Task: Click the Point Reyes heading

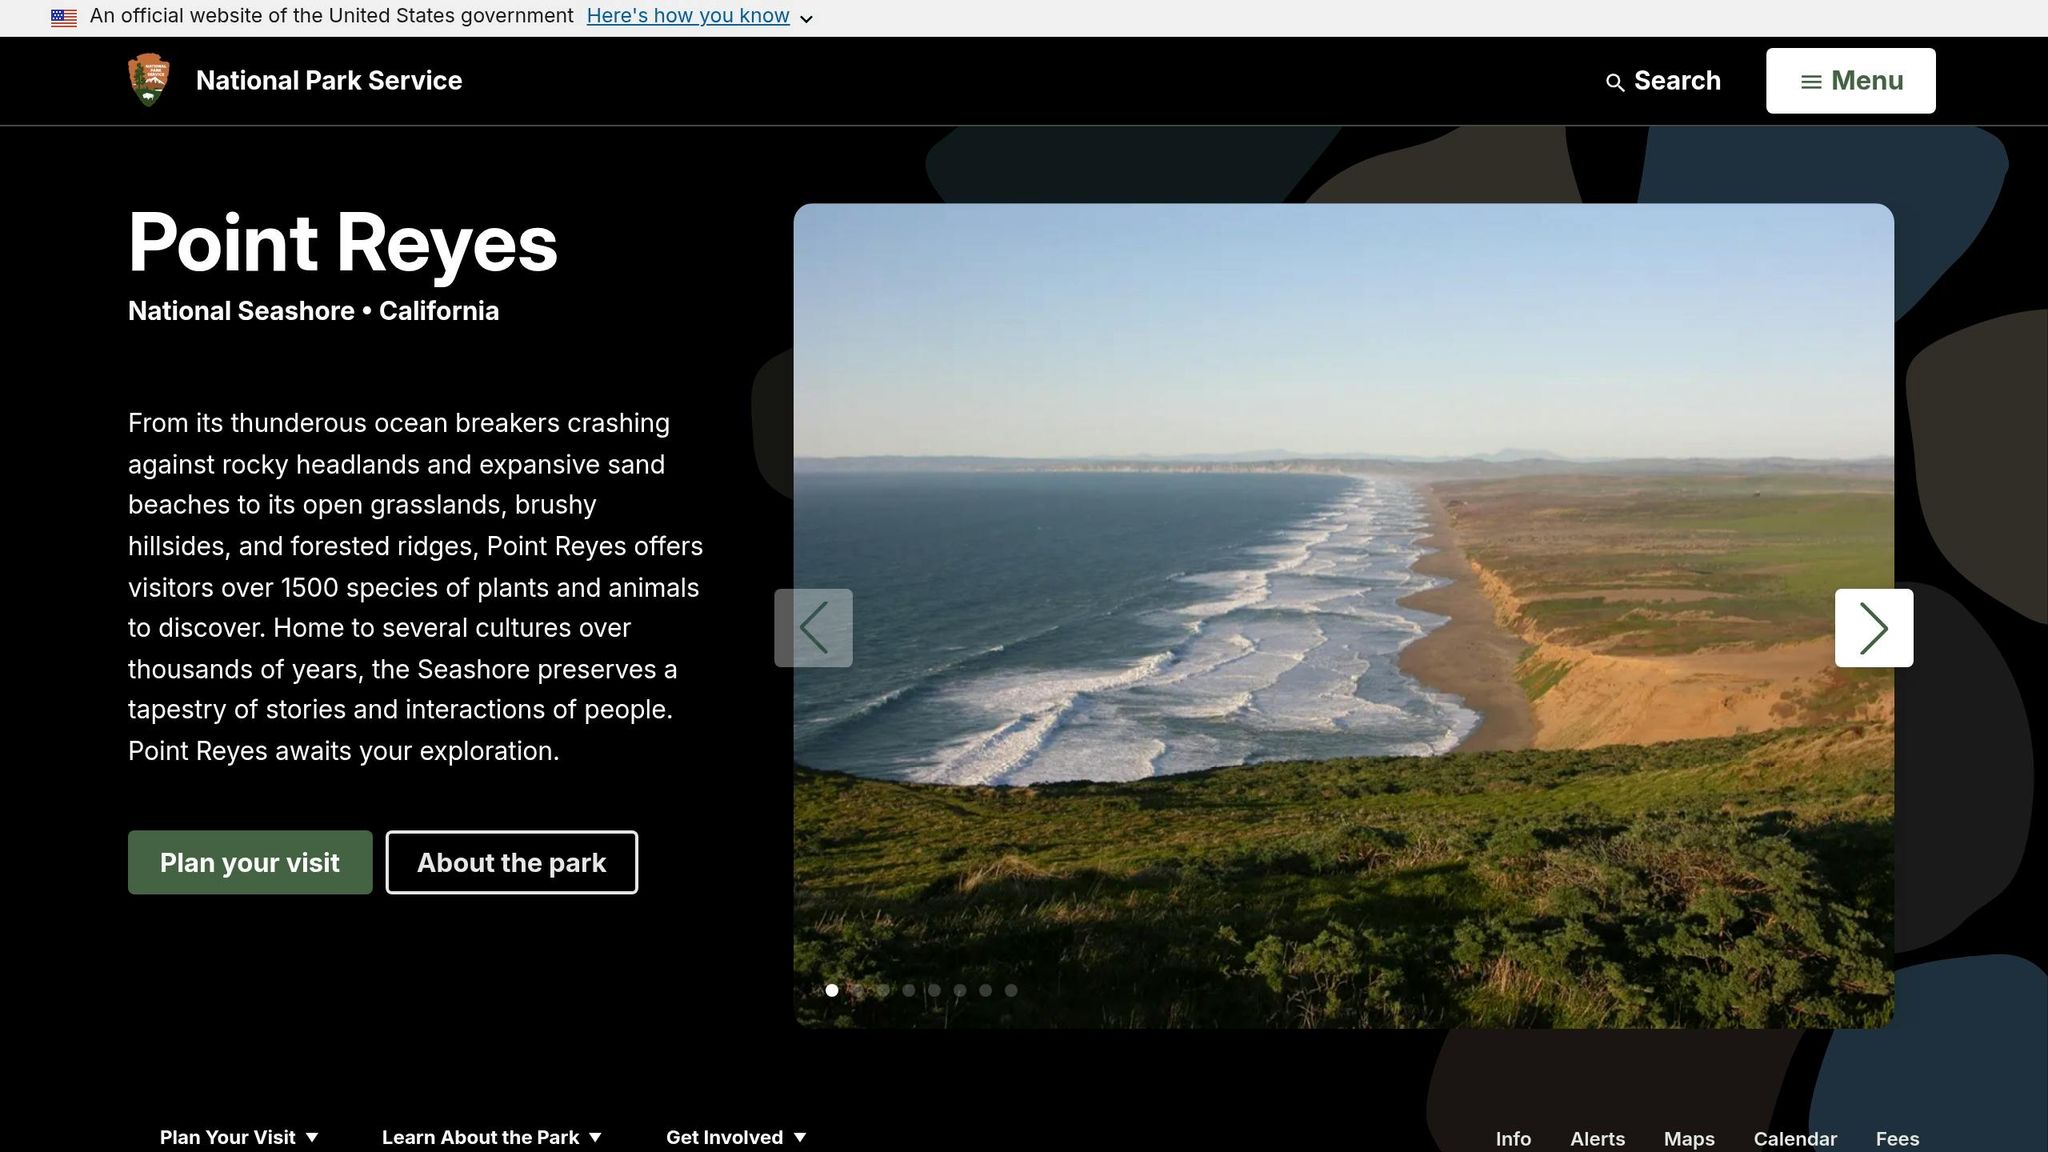Action: point(343,242)
